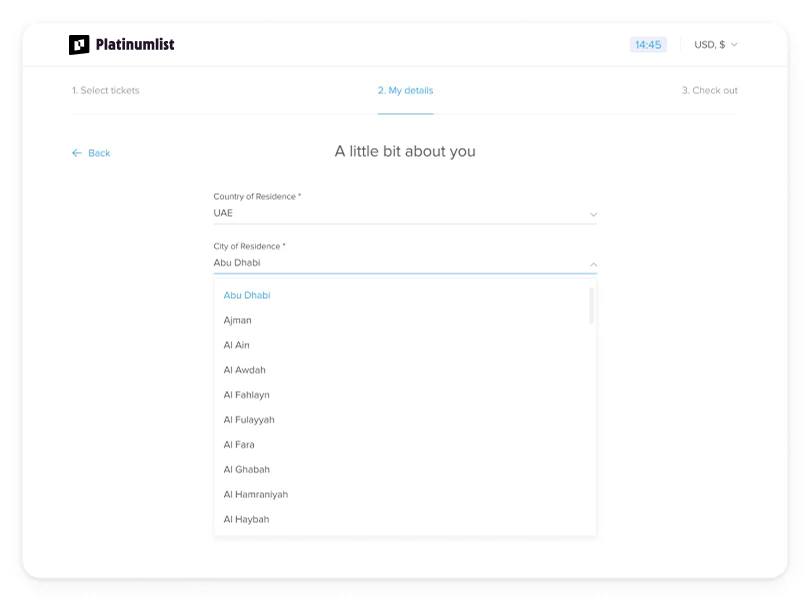Click the Back link
Screen dimensions: 810x601
click(98, 153)
